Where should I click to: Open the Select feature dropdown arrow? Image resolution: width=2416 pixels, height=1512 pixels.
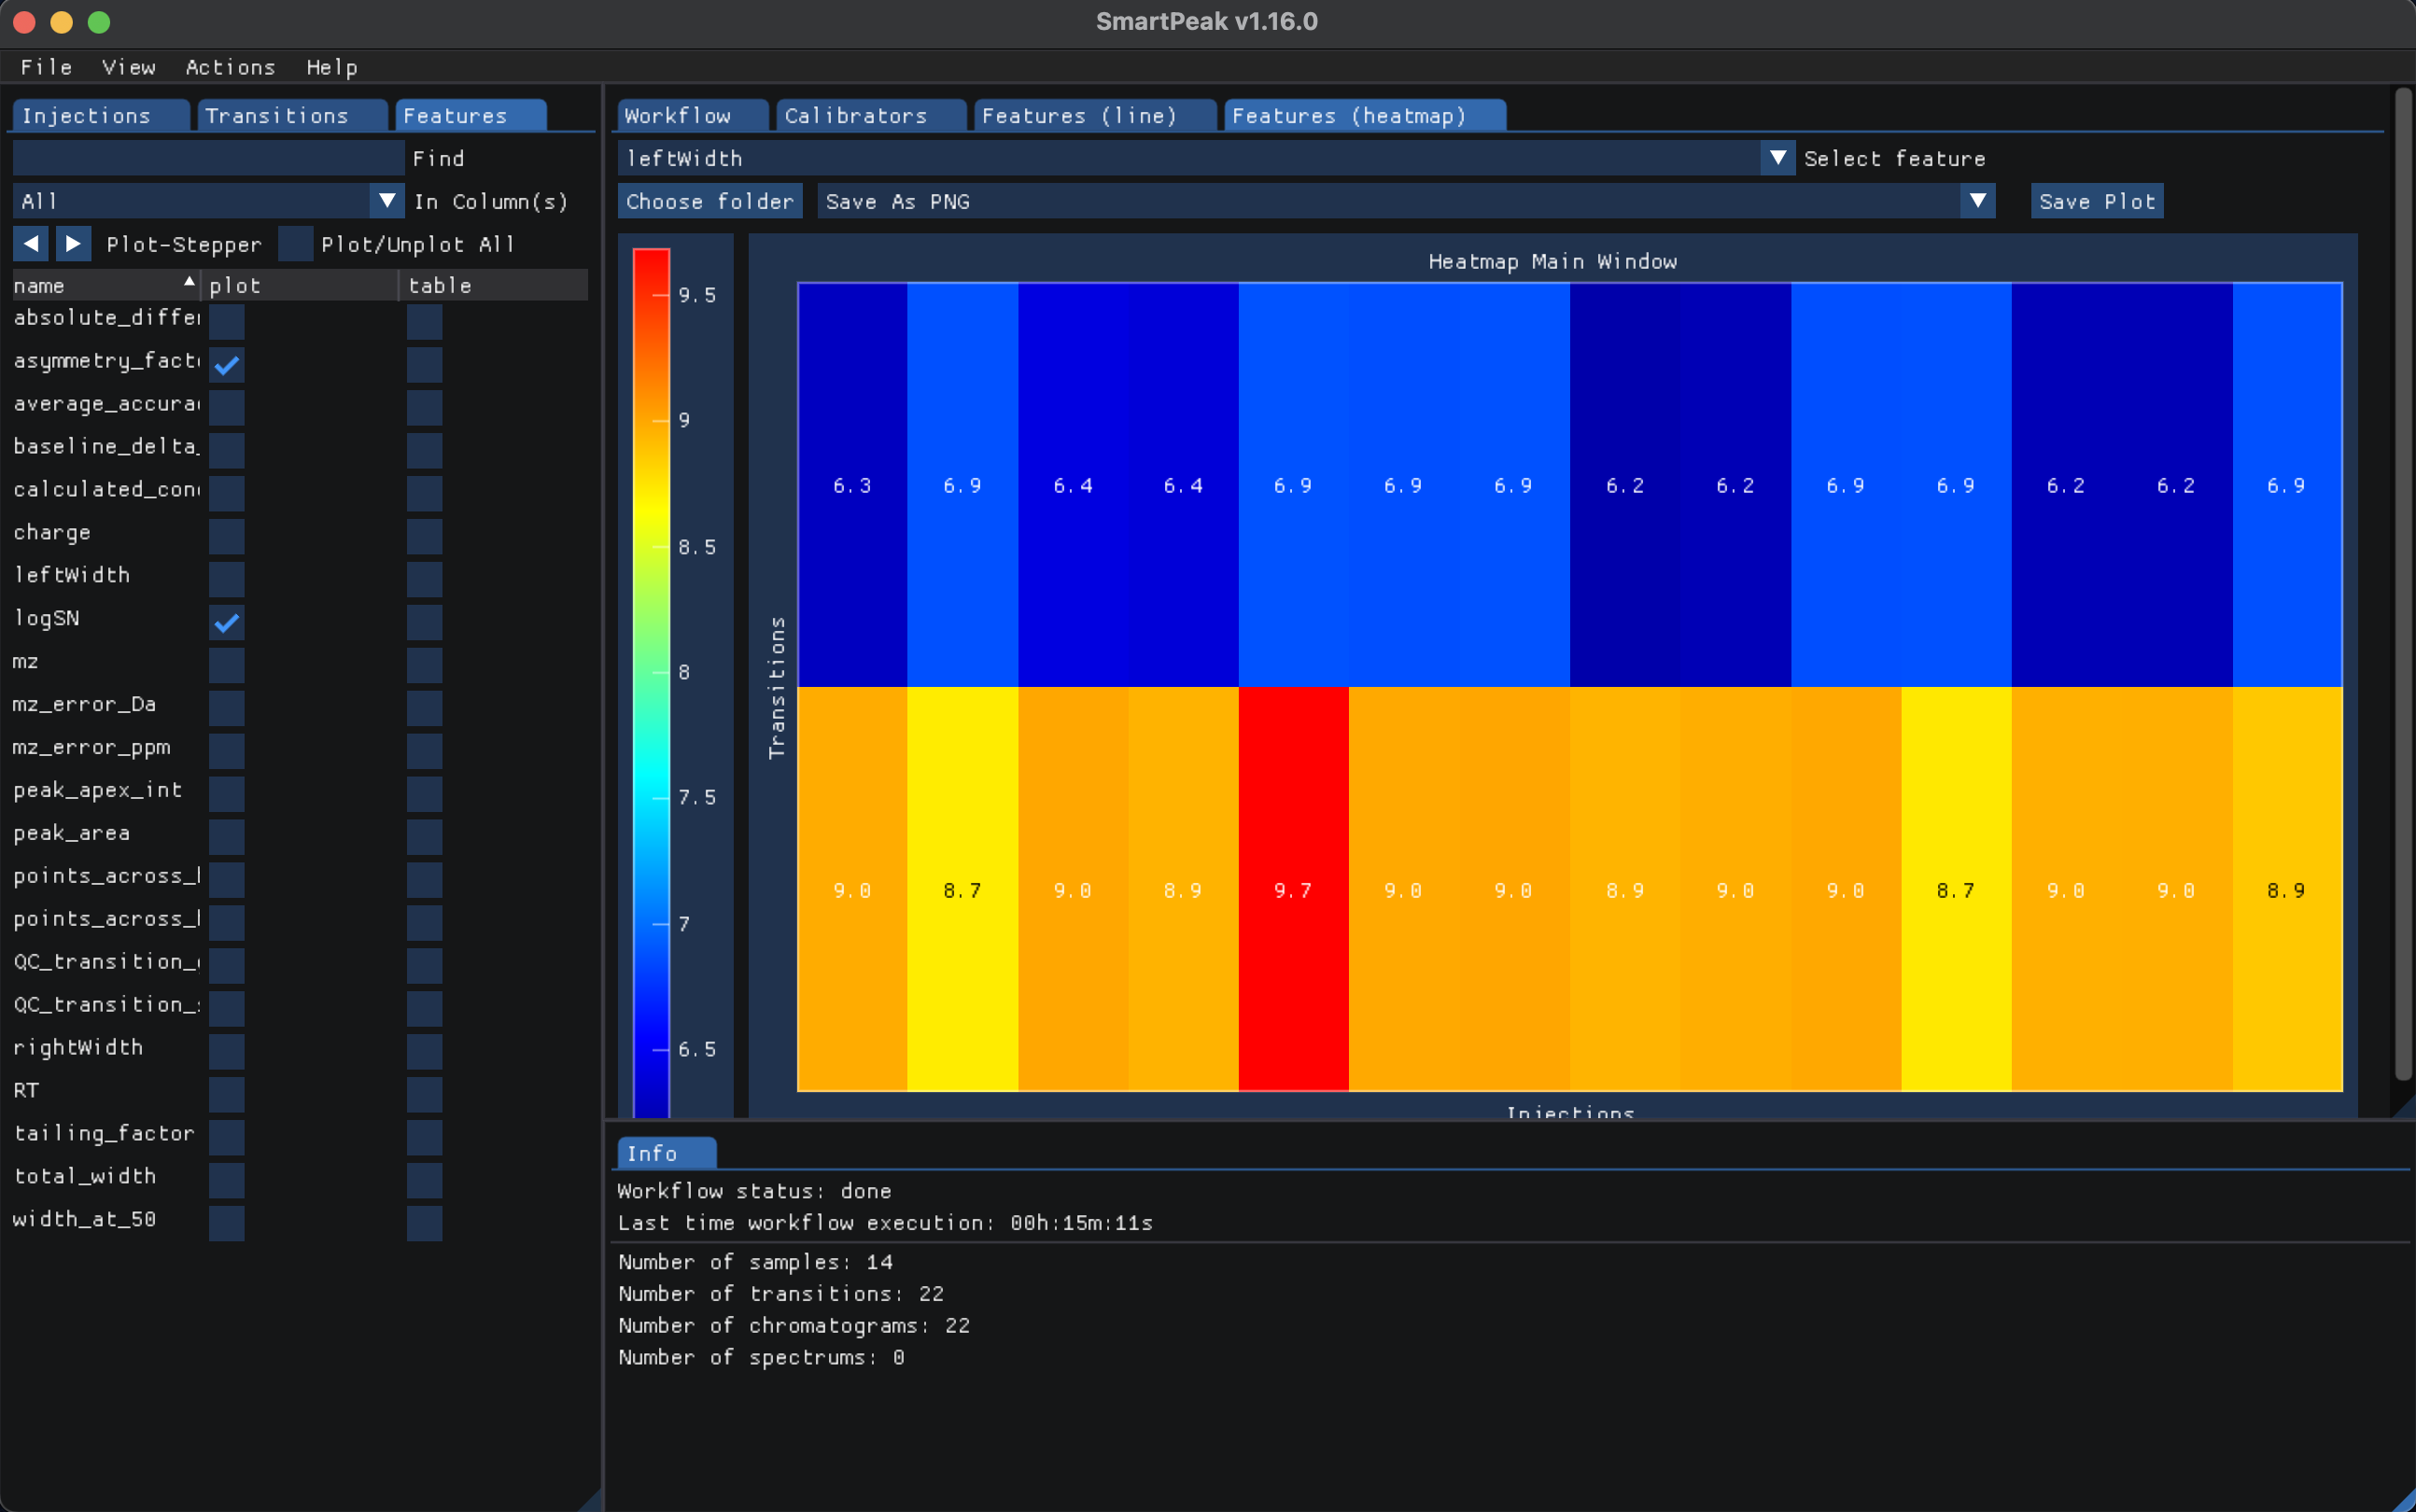[1777, 158]
